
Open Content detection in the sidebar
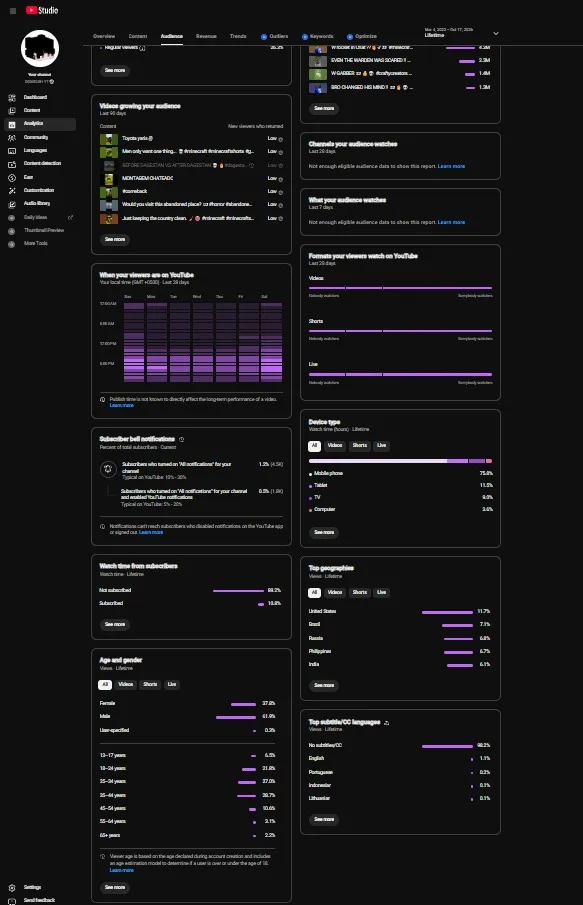(x=40, y=163)
